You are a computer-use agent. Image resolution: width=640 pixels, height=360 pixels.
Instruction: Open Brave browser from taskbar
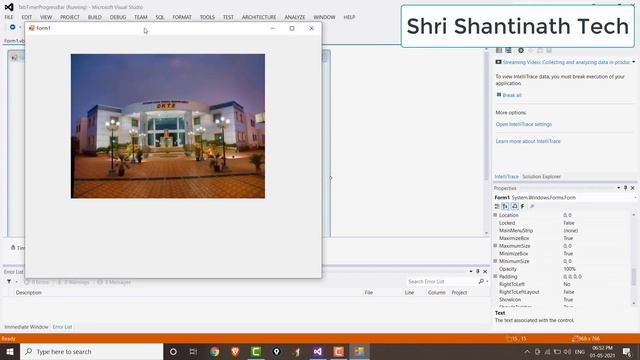coord(235,351)
